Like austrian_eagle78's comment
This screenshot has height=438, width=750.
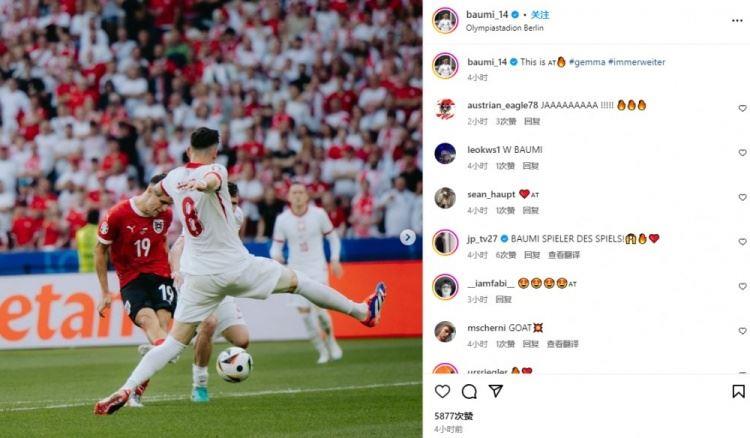(x=742, y=109)
